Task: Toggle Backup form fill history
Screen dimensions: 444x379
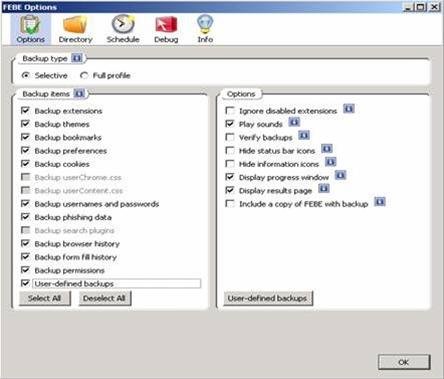Action: [x=25, y=257]
